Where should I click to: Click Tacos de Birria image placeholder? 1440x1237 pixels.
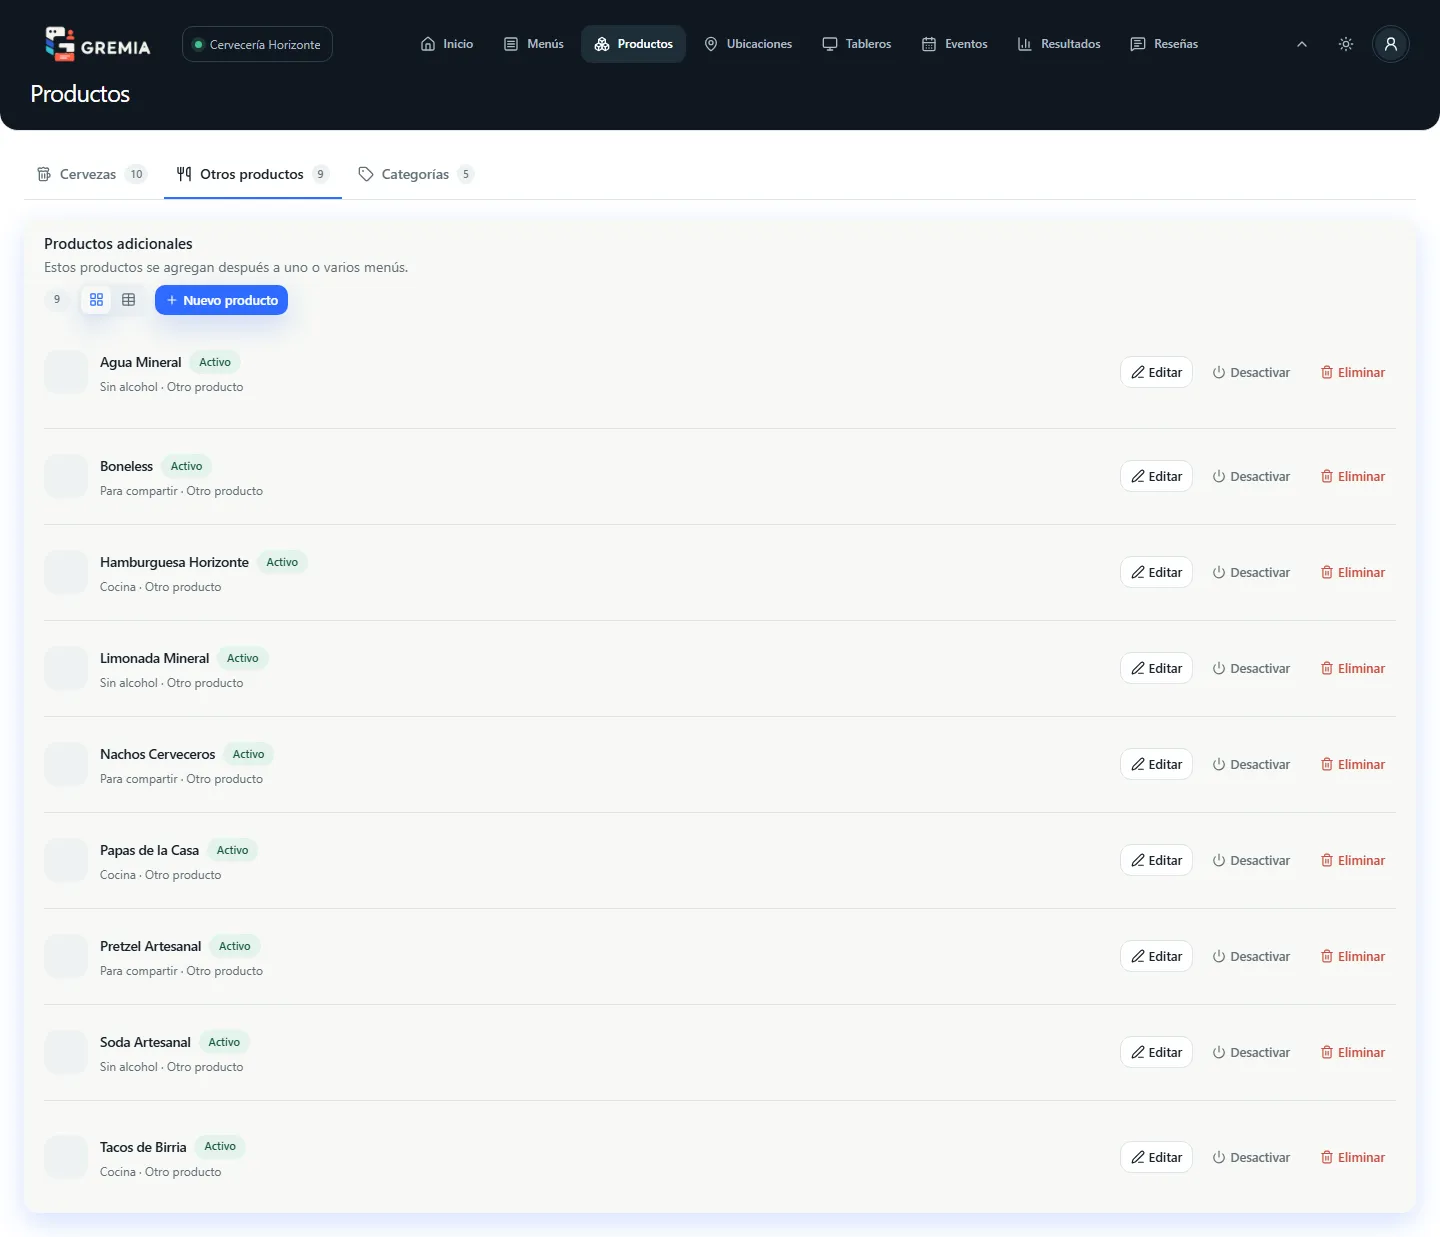66,1157
